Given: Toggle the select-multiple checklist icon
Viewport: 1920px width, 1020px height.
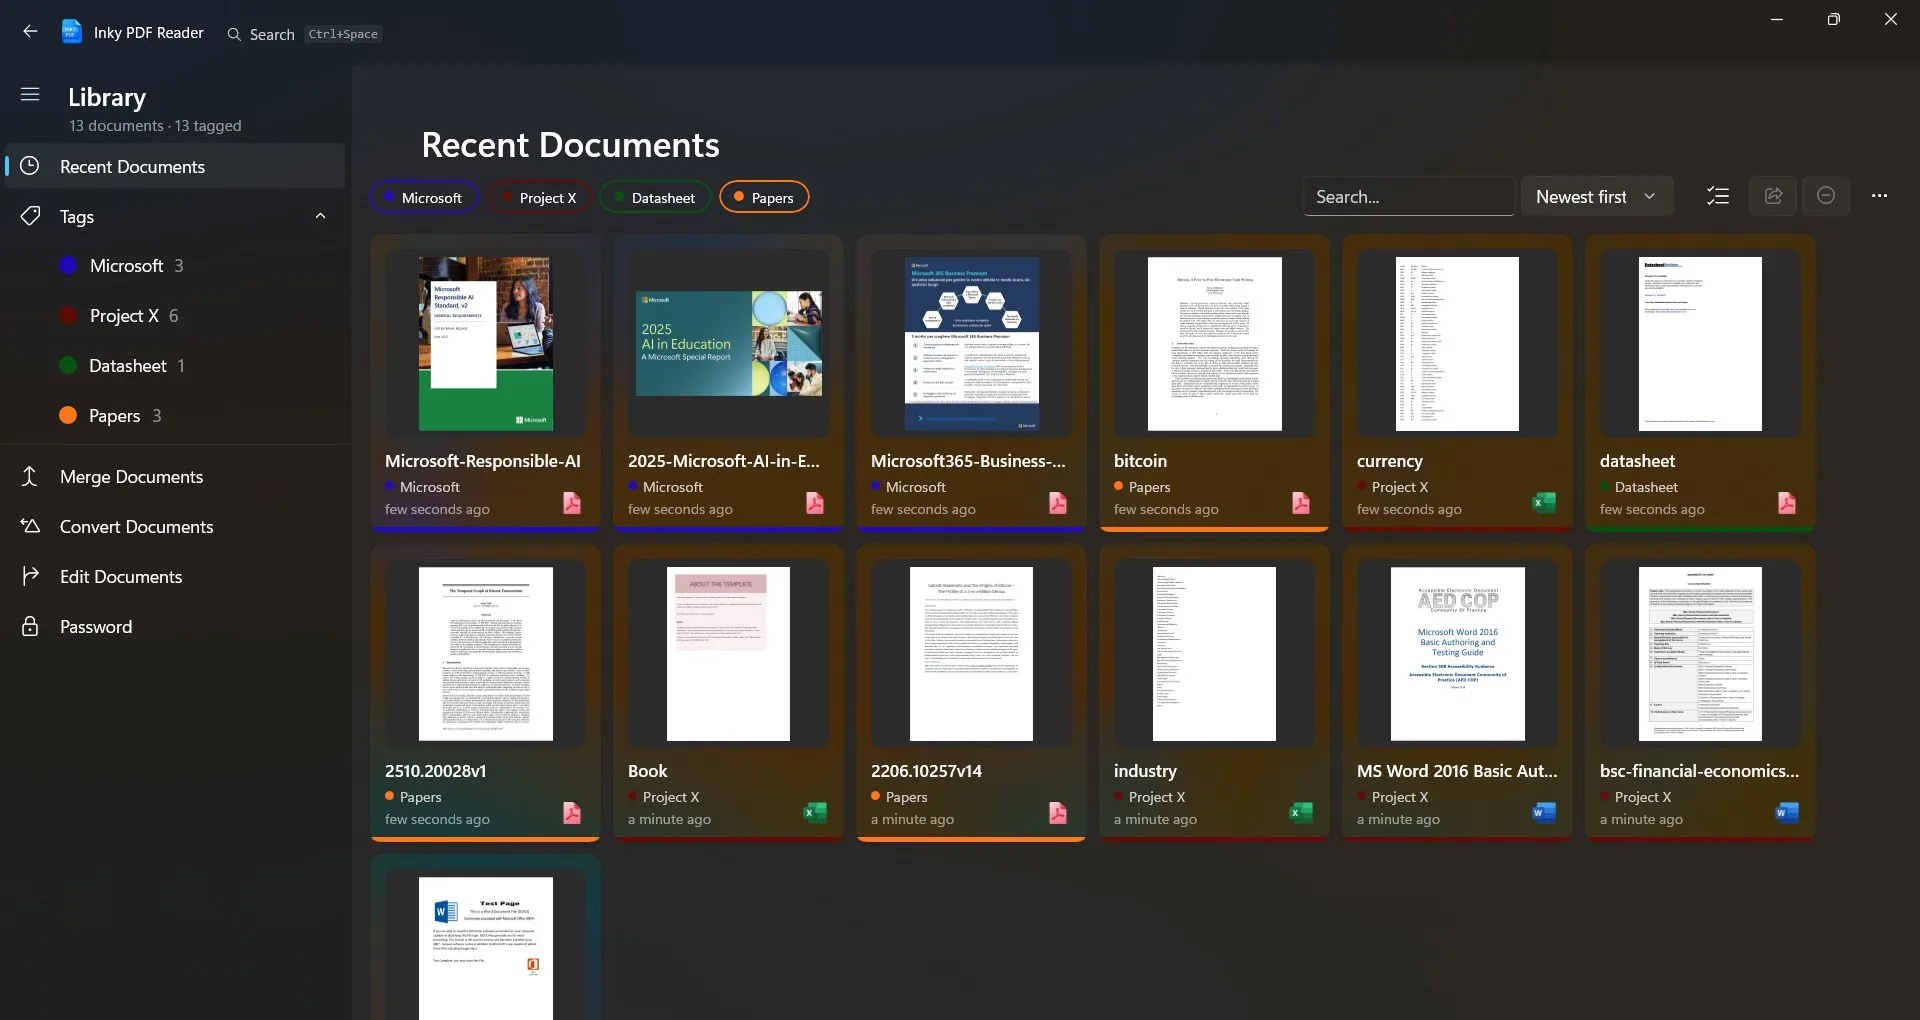Looking at the screenshot, I should [x=1718, y=196].
